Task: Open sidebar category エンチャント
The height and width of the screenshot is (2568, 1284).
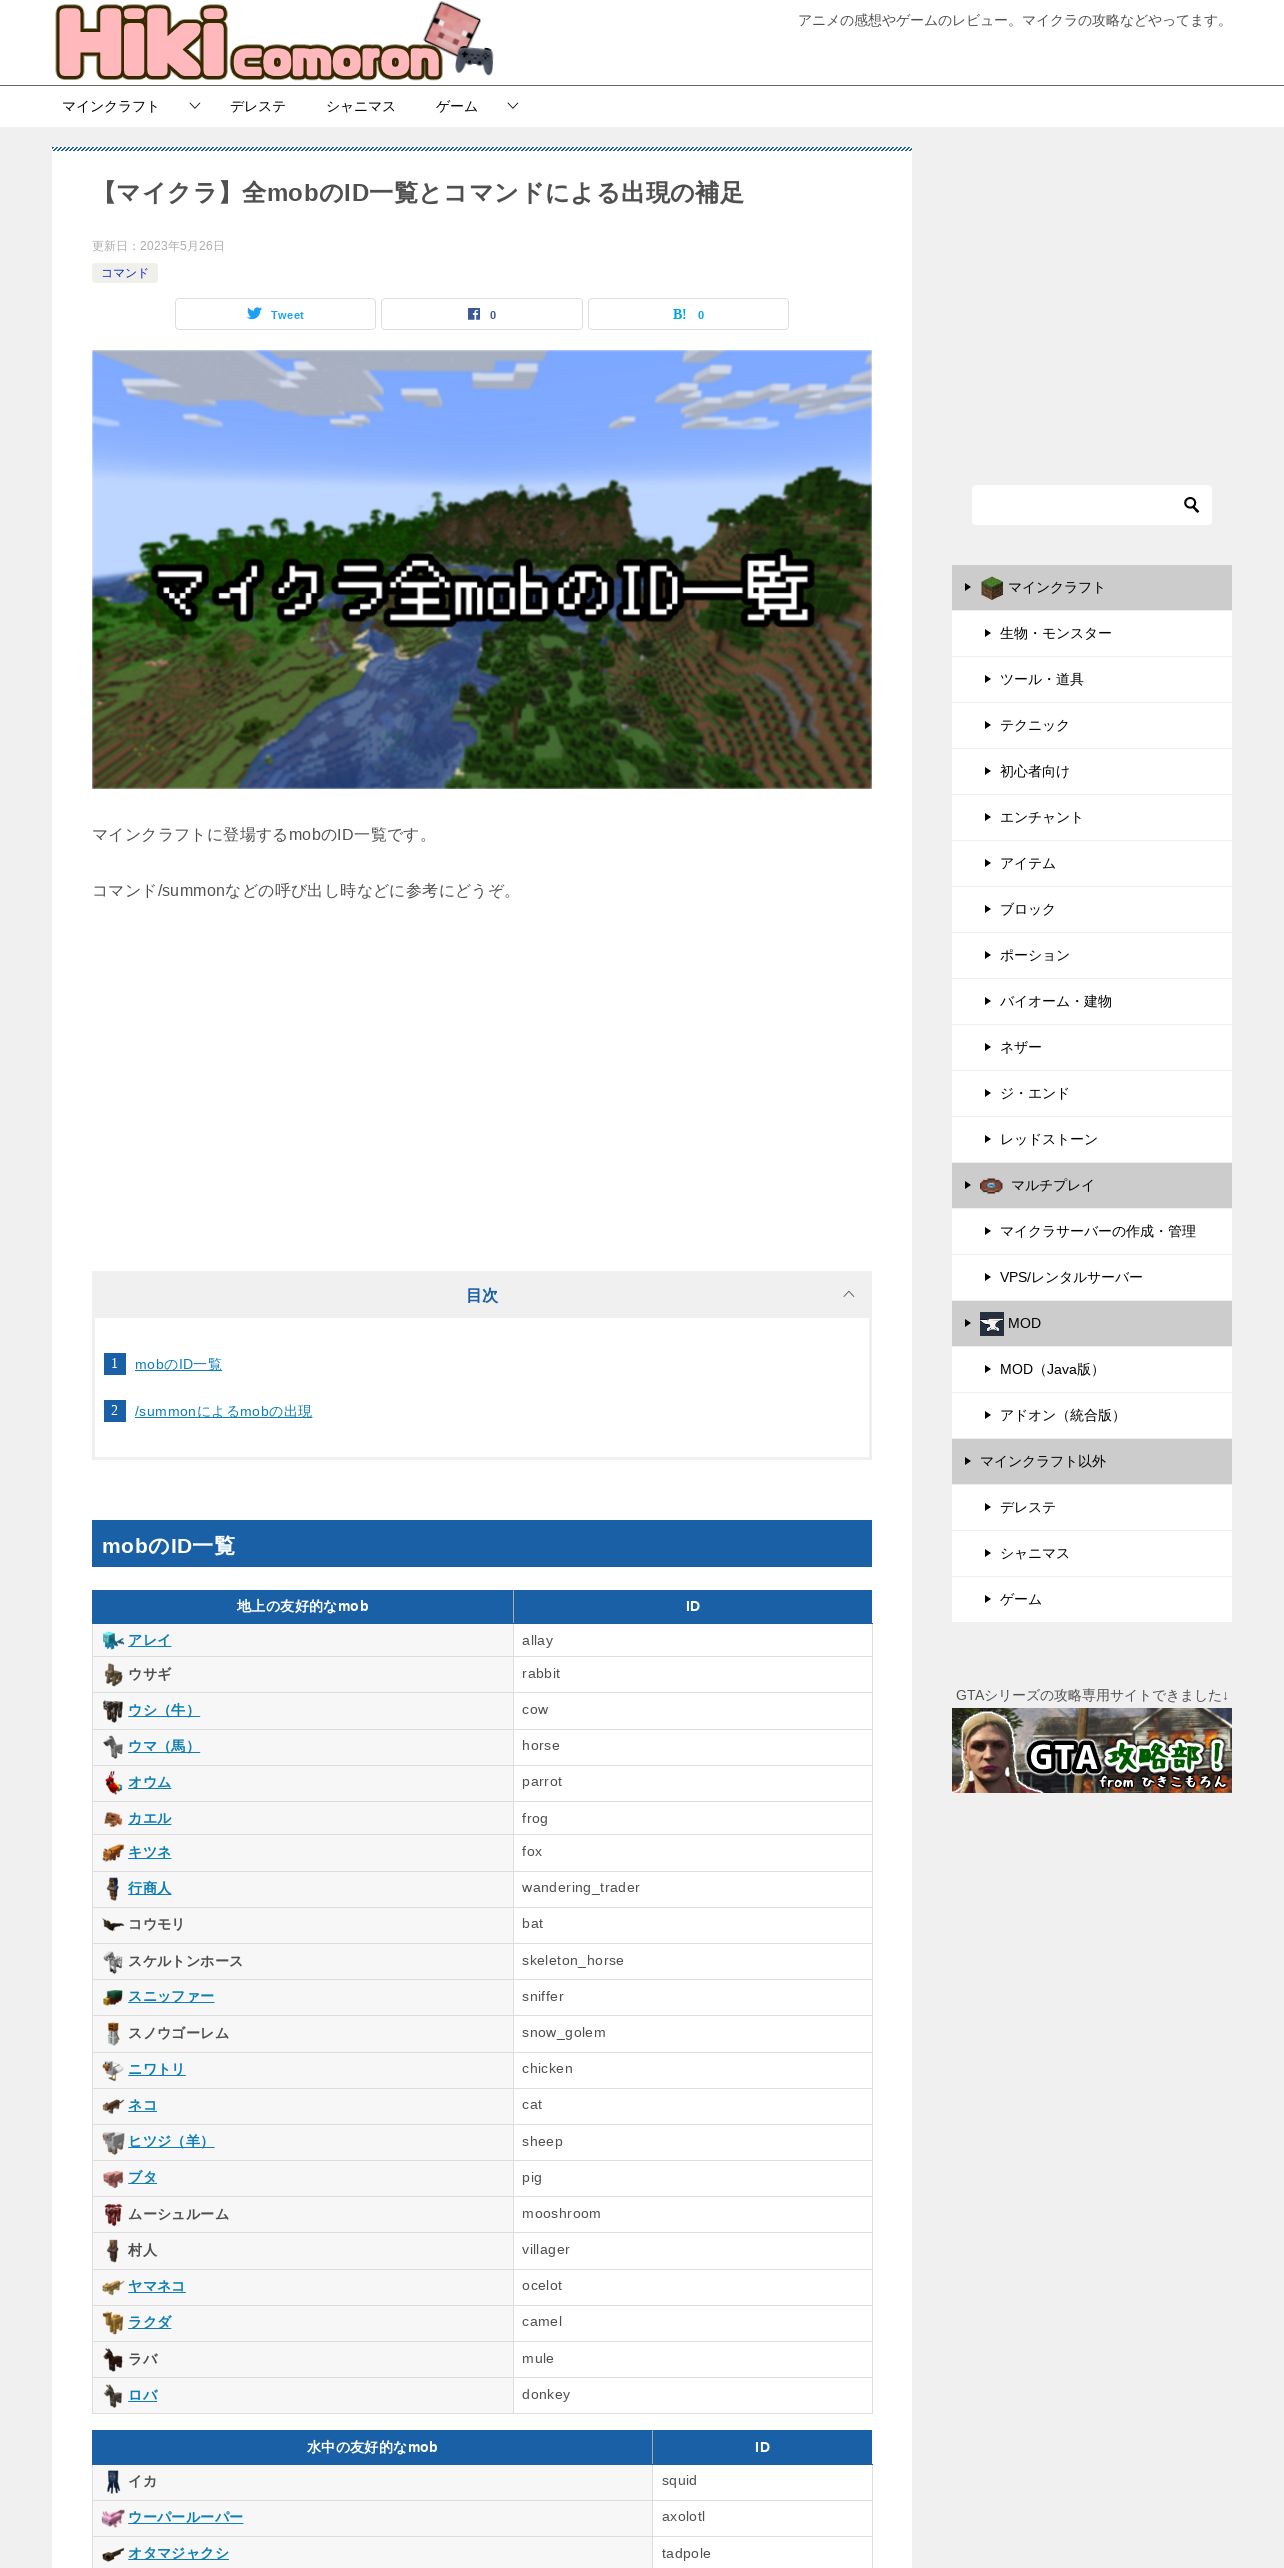Action: 1092,818
